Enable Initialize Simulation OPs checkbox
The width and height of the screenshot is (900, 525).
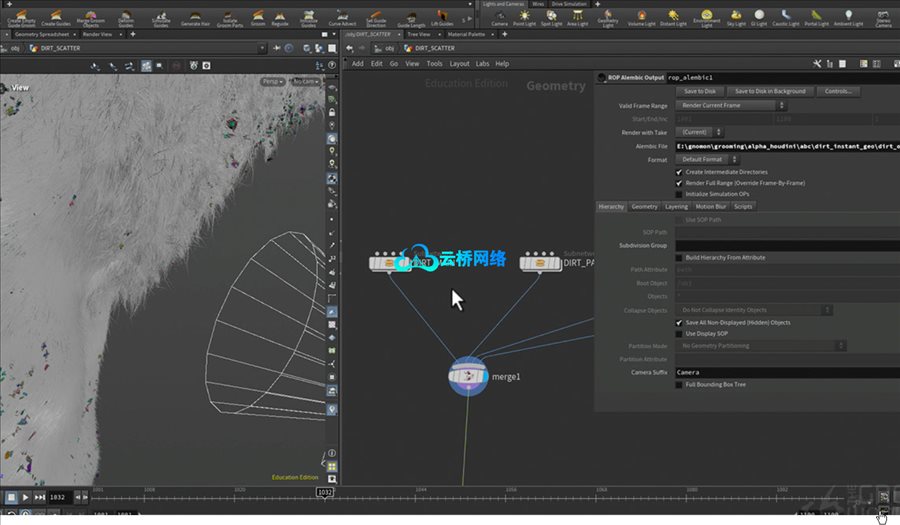tap(680, 194)
